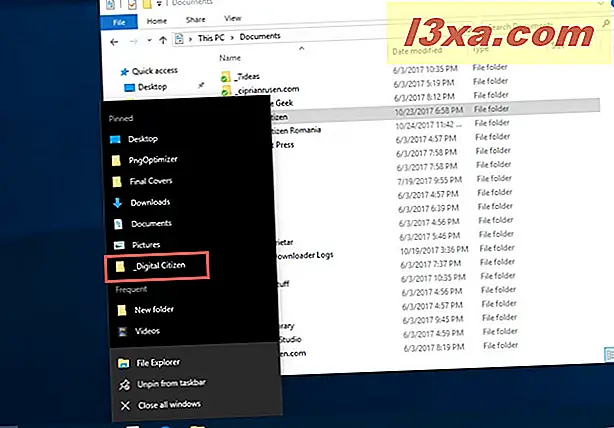Screen dimensions: 614x428
Task: Click the date 6/3/2017 8:12 PM
Action: (x=424, y=97)
